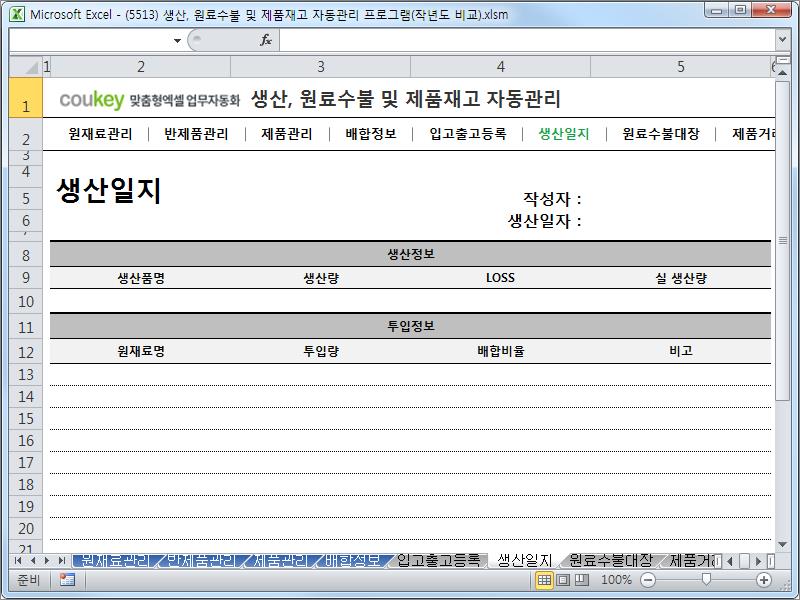
Task: Switch to 입고출고등록 sheet tab
Action: [x=439, y=560]
